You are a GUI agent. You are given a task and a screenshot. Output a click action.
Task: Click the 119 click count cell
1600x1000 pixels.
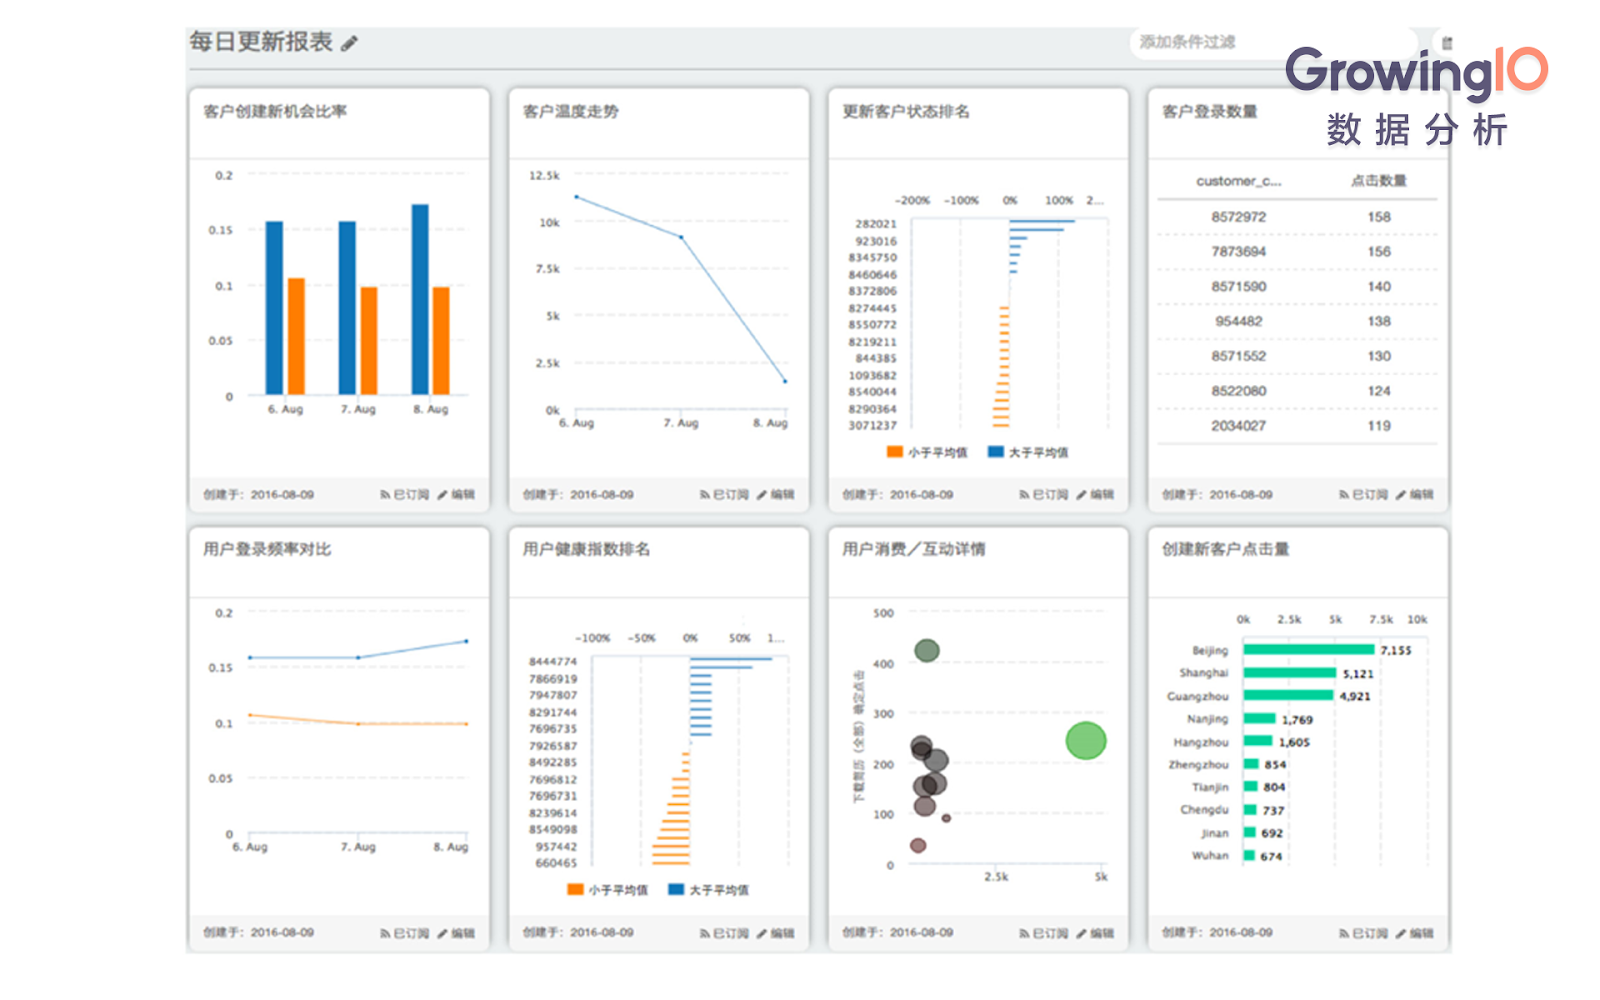coord(1379,426)
